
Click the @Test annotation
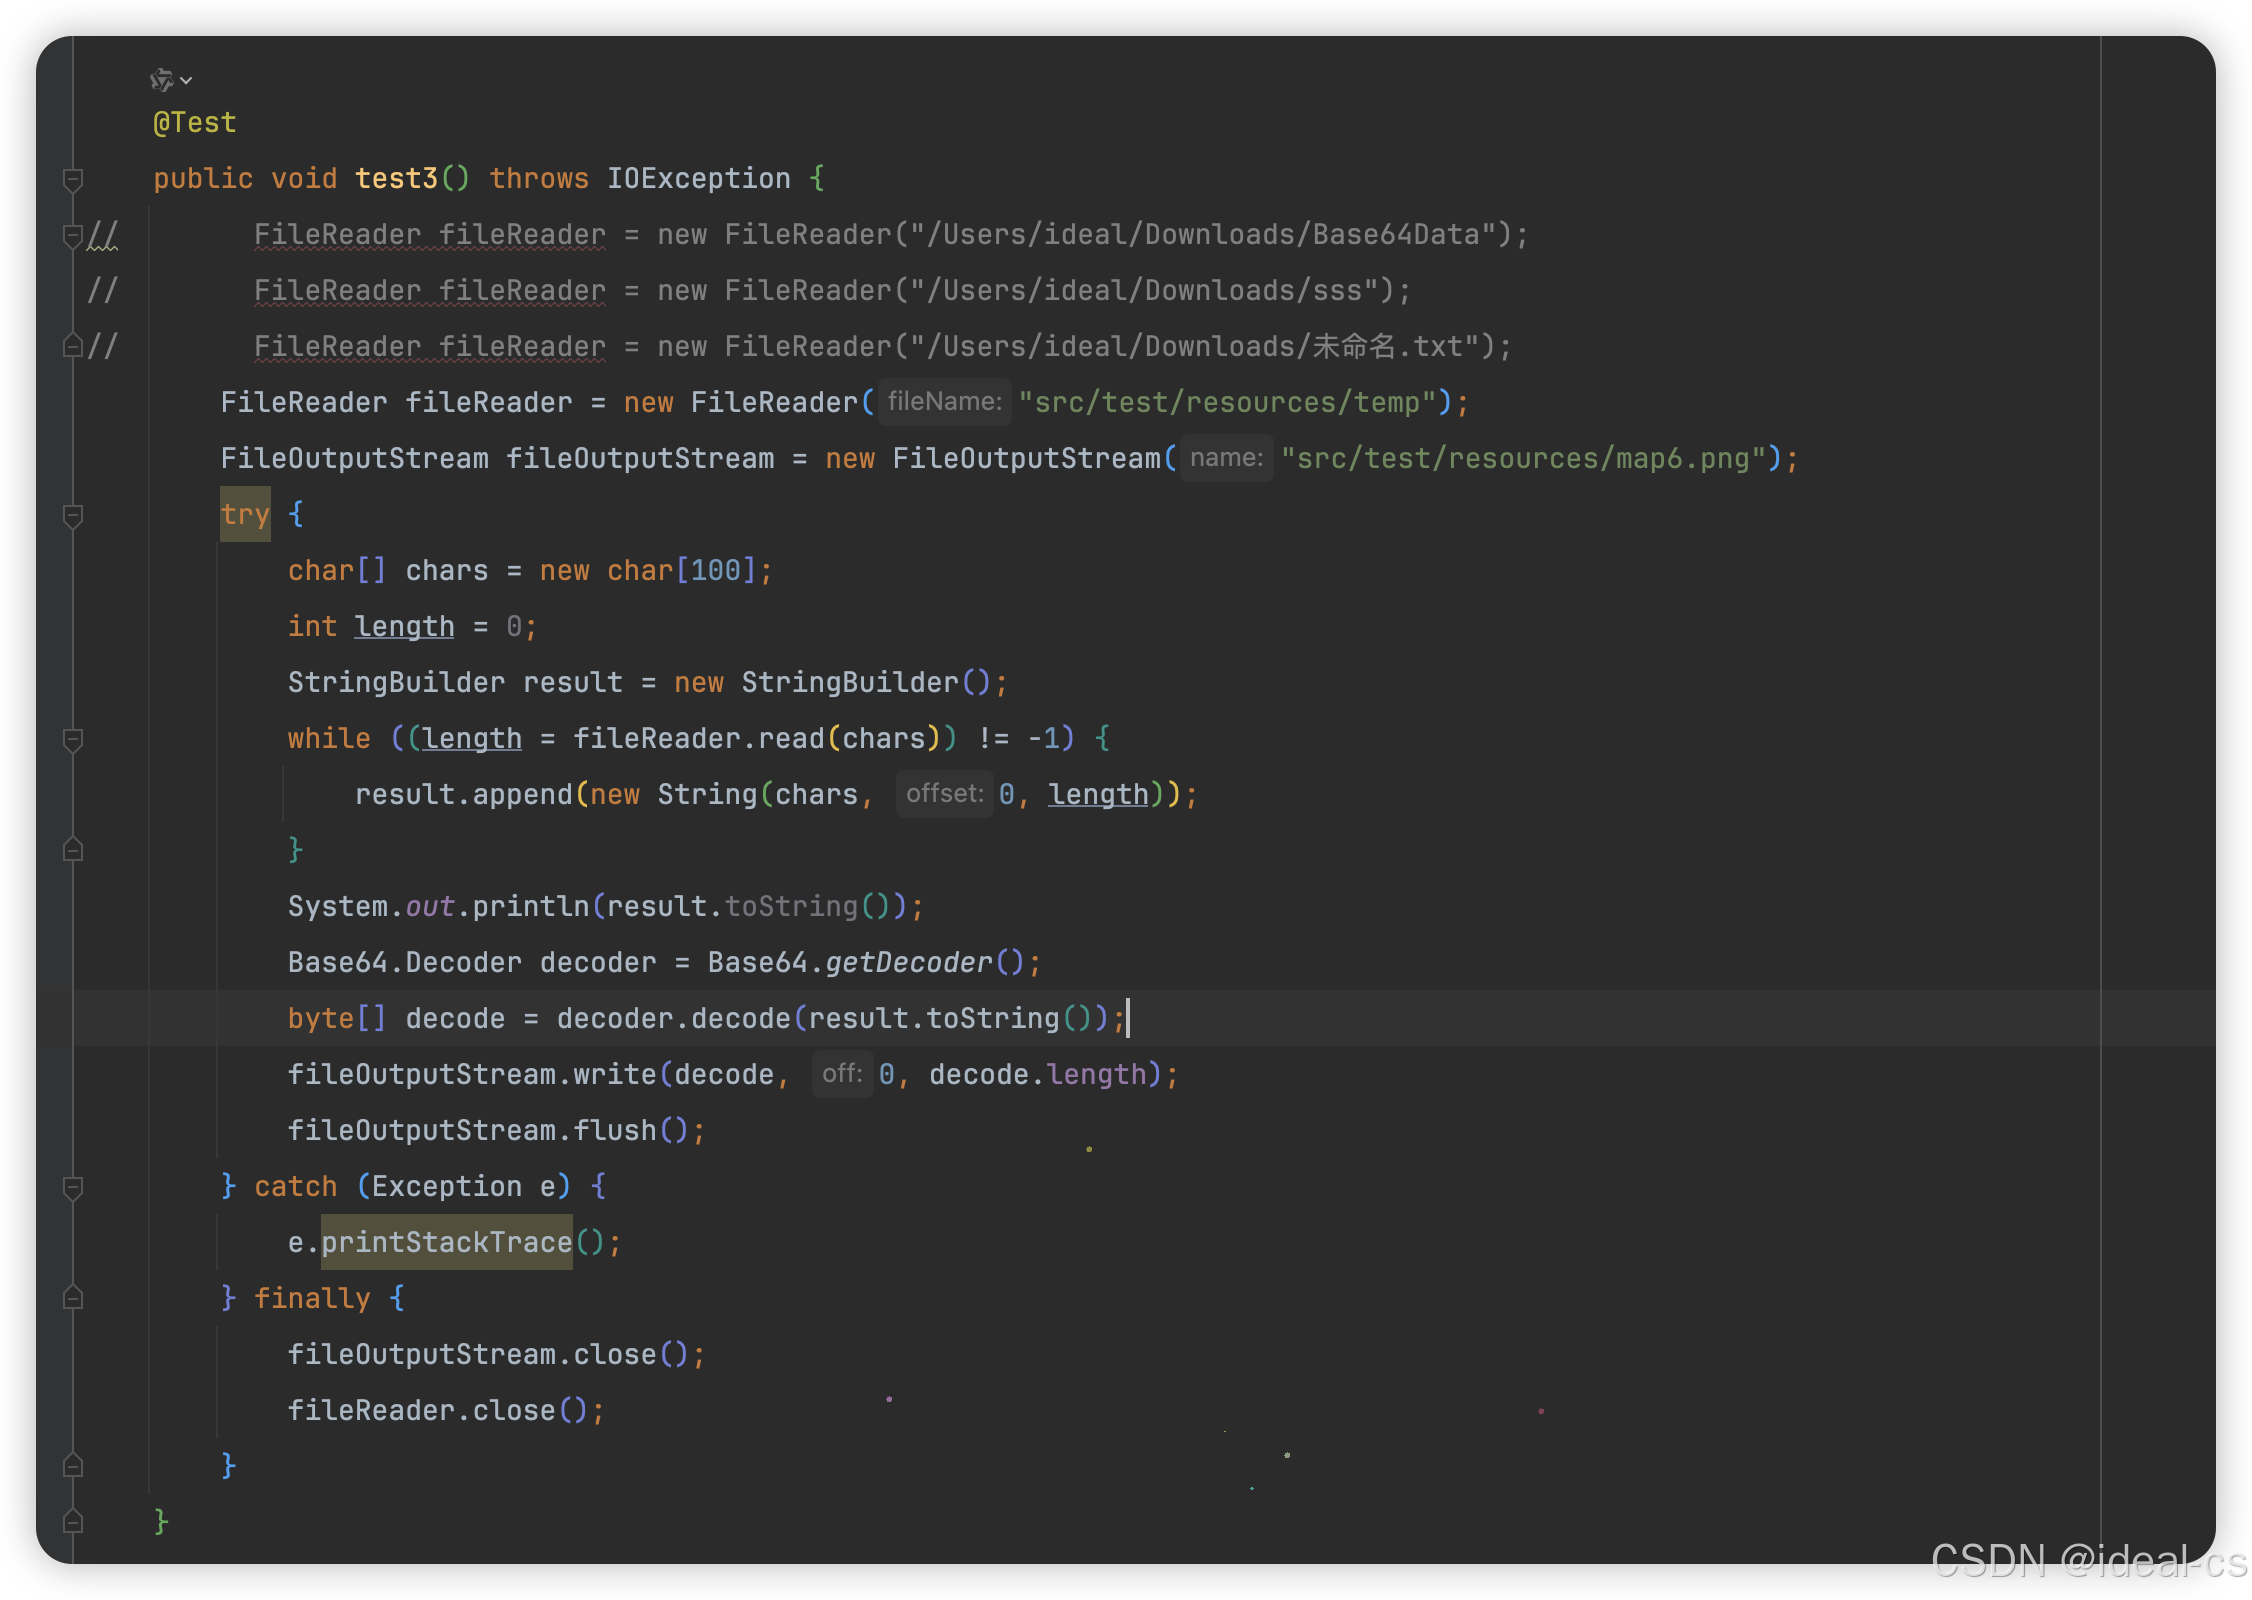coord(195,123)
